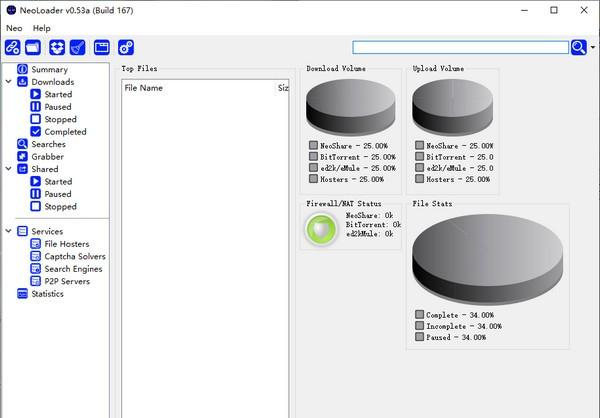Open the search button dropdown arrow
This screenshot has width=600, height=418.
pyautogui.click(x=593, y=48)
